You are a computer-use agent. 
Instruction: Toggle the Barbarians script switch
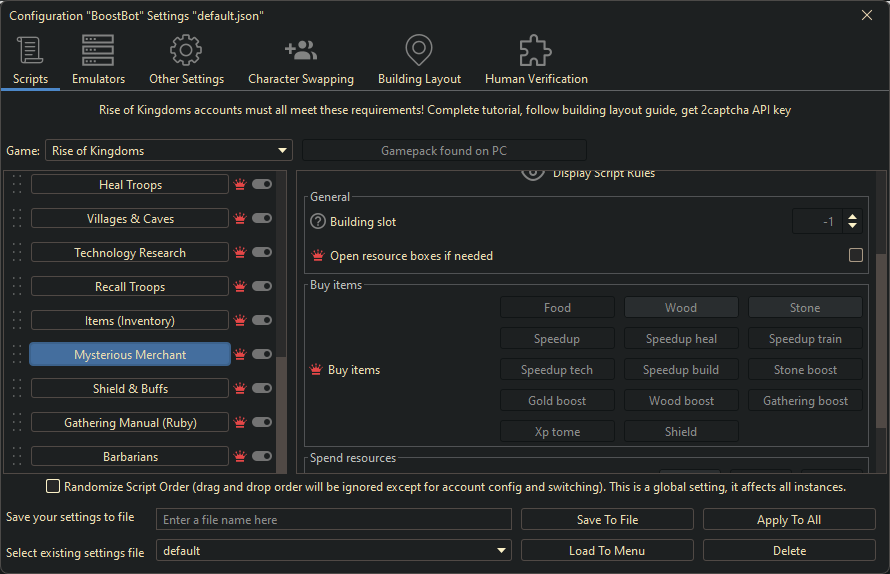point(262,456)
